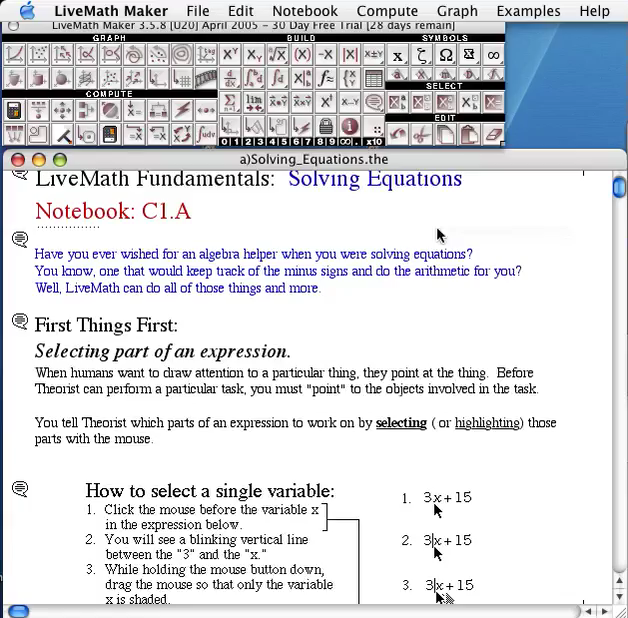Open the infinity symbol popup
Image resolution: width=628 pixels, height=618 pixels.
click(x=493, y=56)
